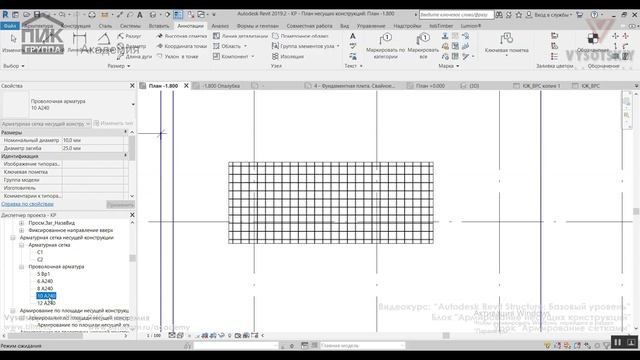Viewport: 640px width, 360px height.
Task: Expand the Область dropdown
Action: coord(245,46)
